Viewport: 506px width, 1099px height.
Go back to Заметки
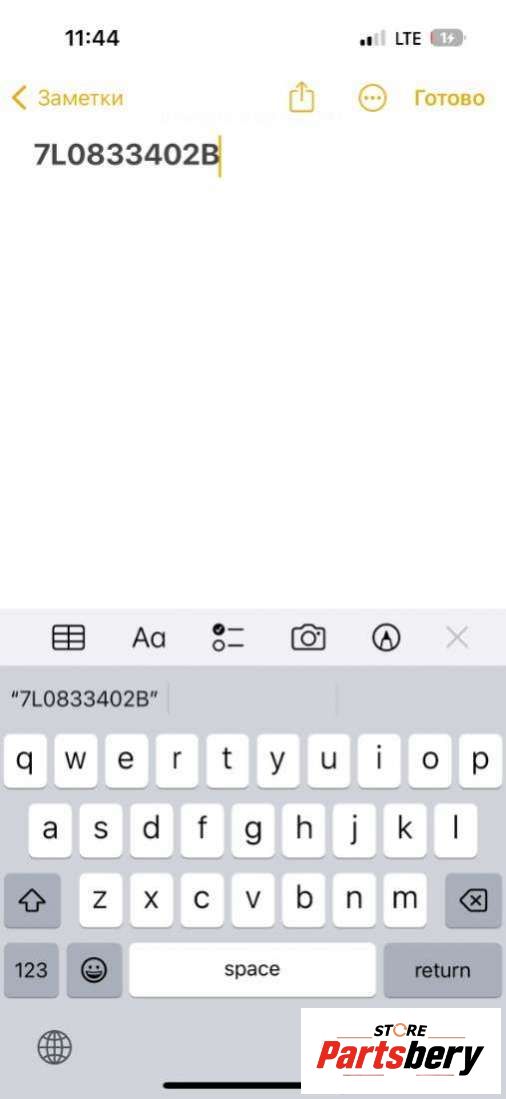pyautogui.click(x=67, y=98)
